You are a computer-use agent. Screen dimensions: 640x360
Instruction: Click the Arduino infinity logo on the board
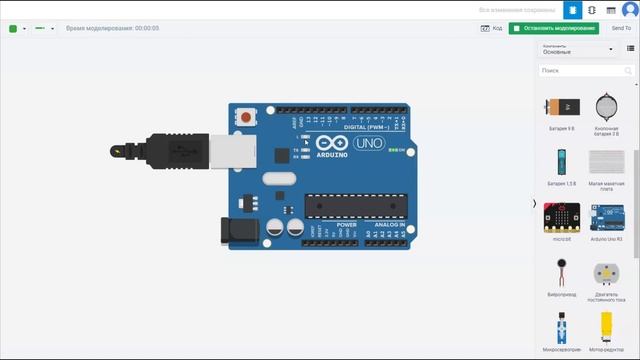(331, 143)
